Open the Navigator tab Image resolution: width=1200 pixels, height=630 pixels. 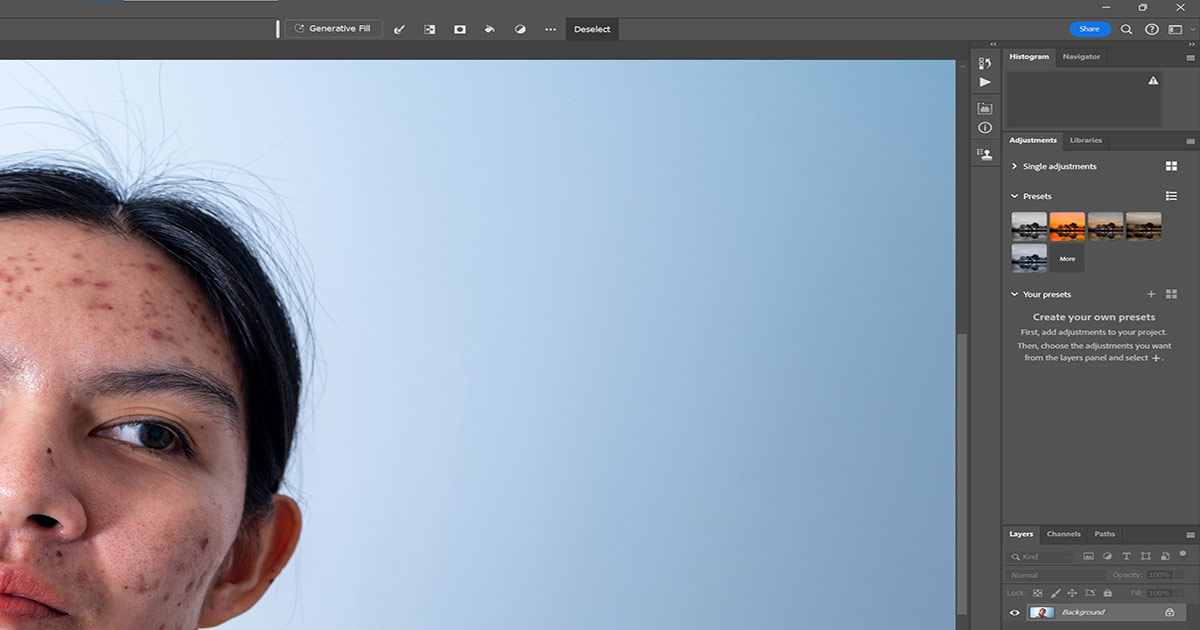coord(1081,57)
